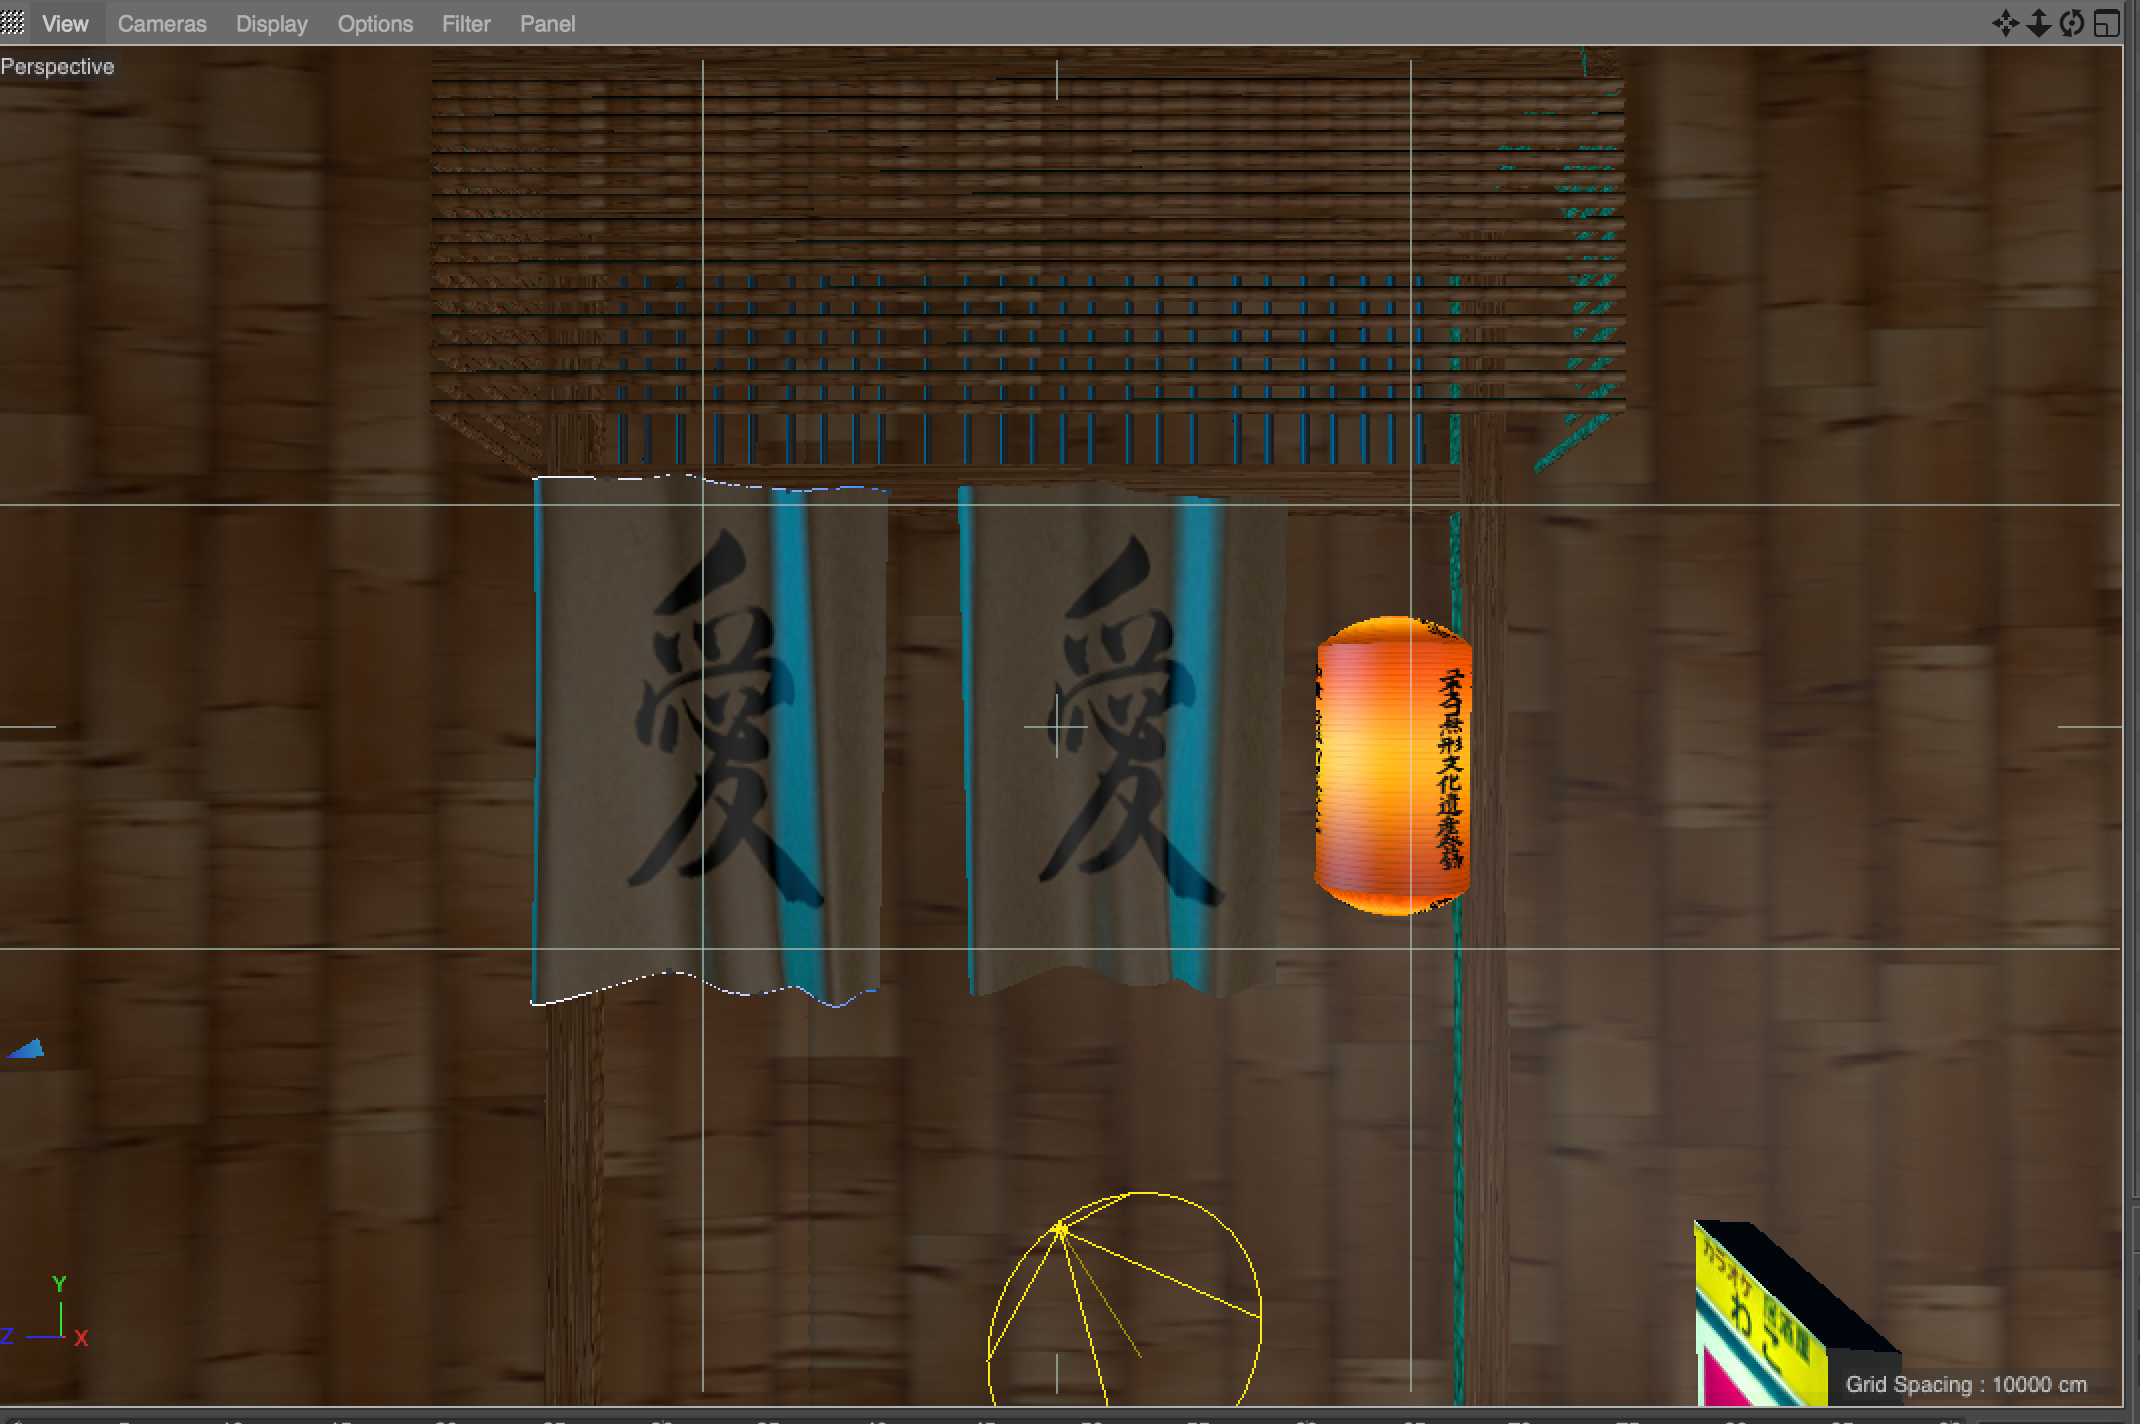This screenshot has height=1424, width=2140.
Task: Select the dolly/zoom arrows icon at top right
Action: (2040, 23)
